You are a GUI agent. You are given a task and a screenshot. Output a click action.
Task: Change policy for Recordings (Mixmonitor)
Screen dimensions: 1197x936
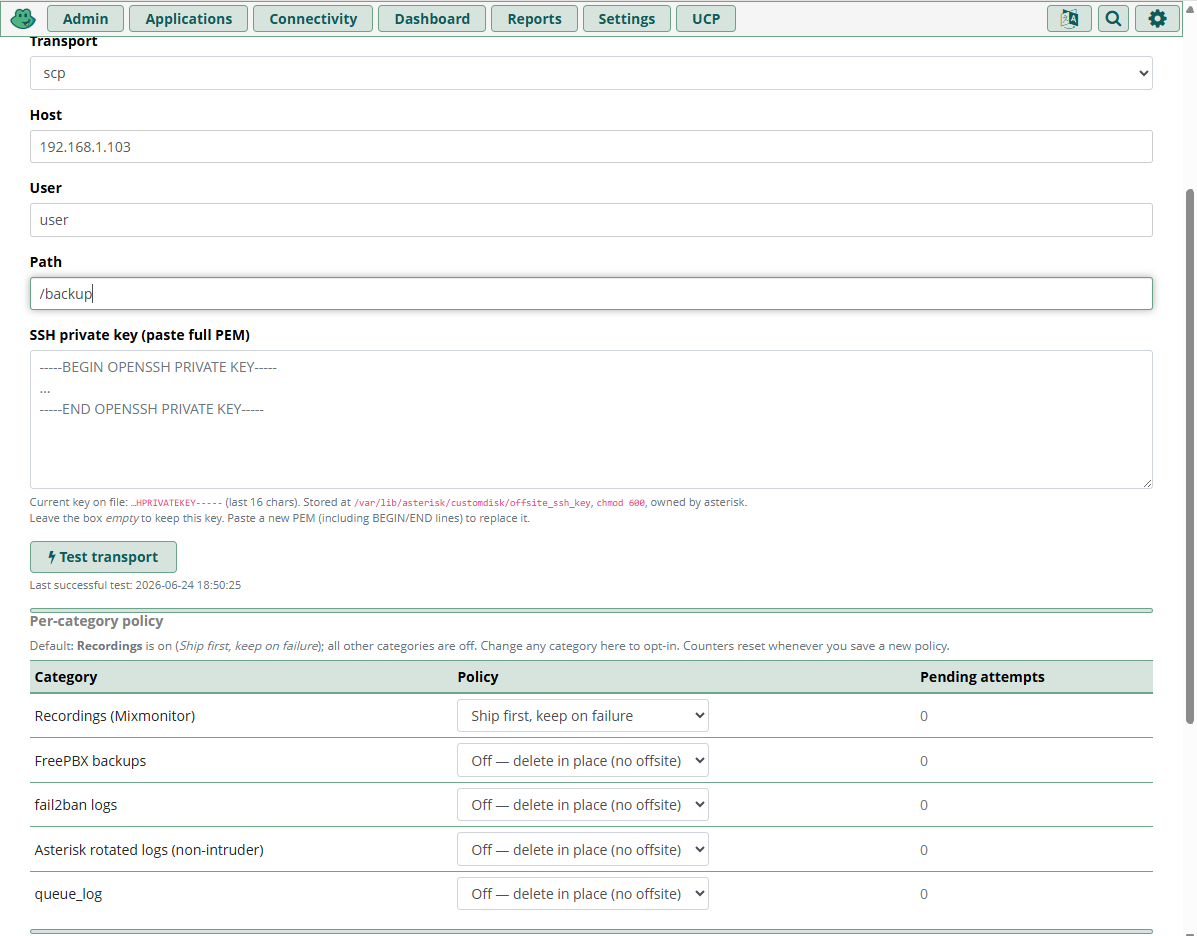coord(582,715)
